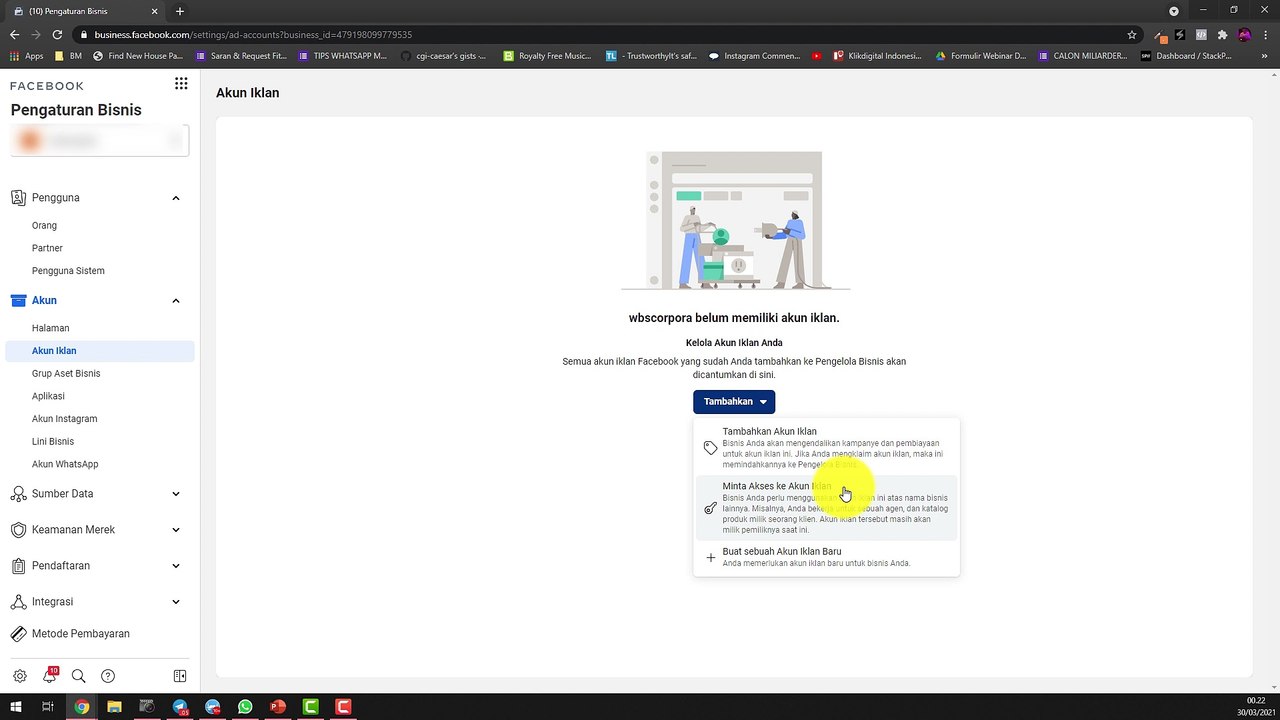Go back with the browser back arrow
The height and width of the screenshot is (720, 1280).
point(14,34)
